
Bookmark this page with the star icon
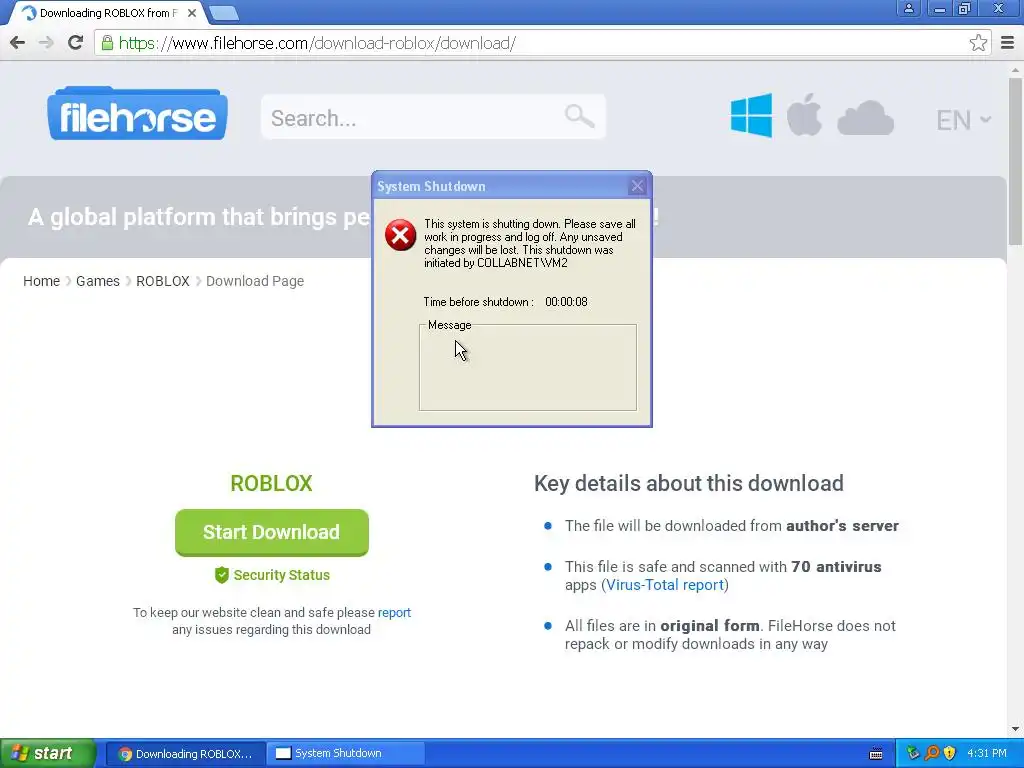click(x=978, y=43)
